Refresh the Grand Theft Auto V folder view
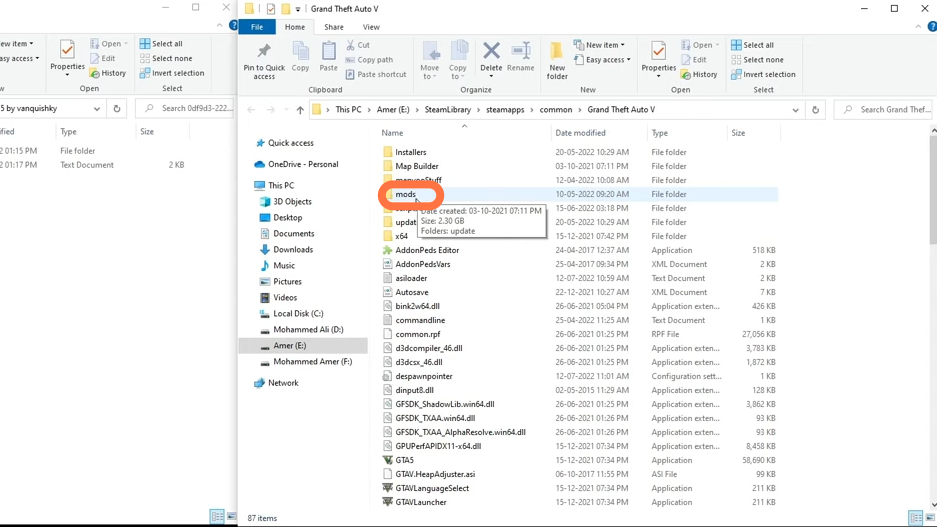Screen dimensions: 937x527 (x=815, y=110)
